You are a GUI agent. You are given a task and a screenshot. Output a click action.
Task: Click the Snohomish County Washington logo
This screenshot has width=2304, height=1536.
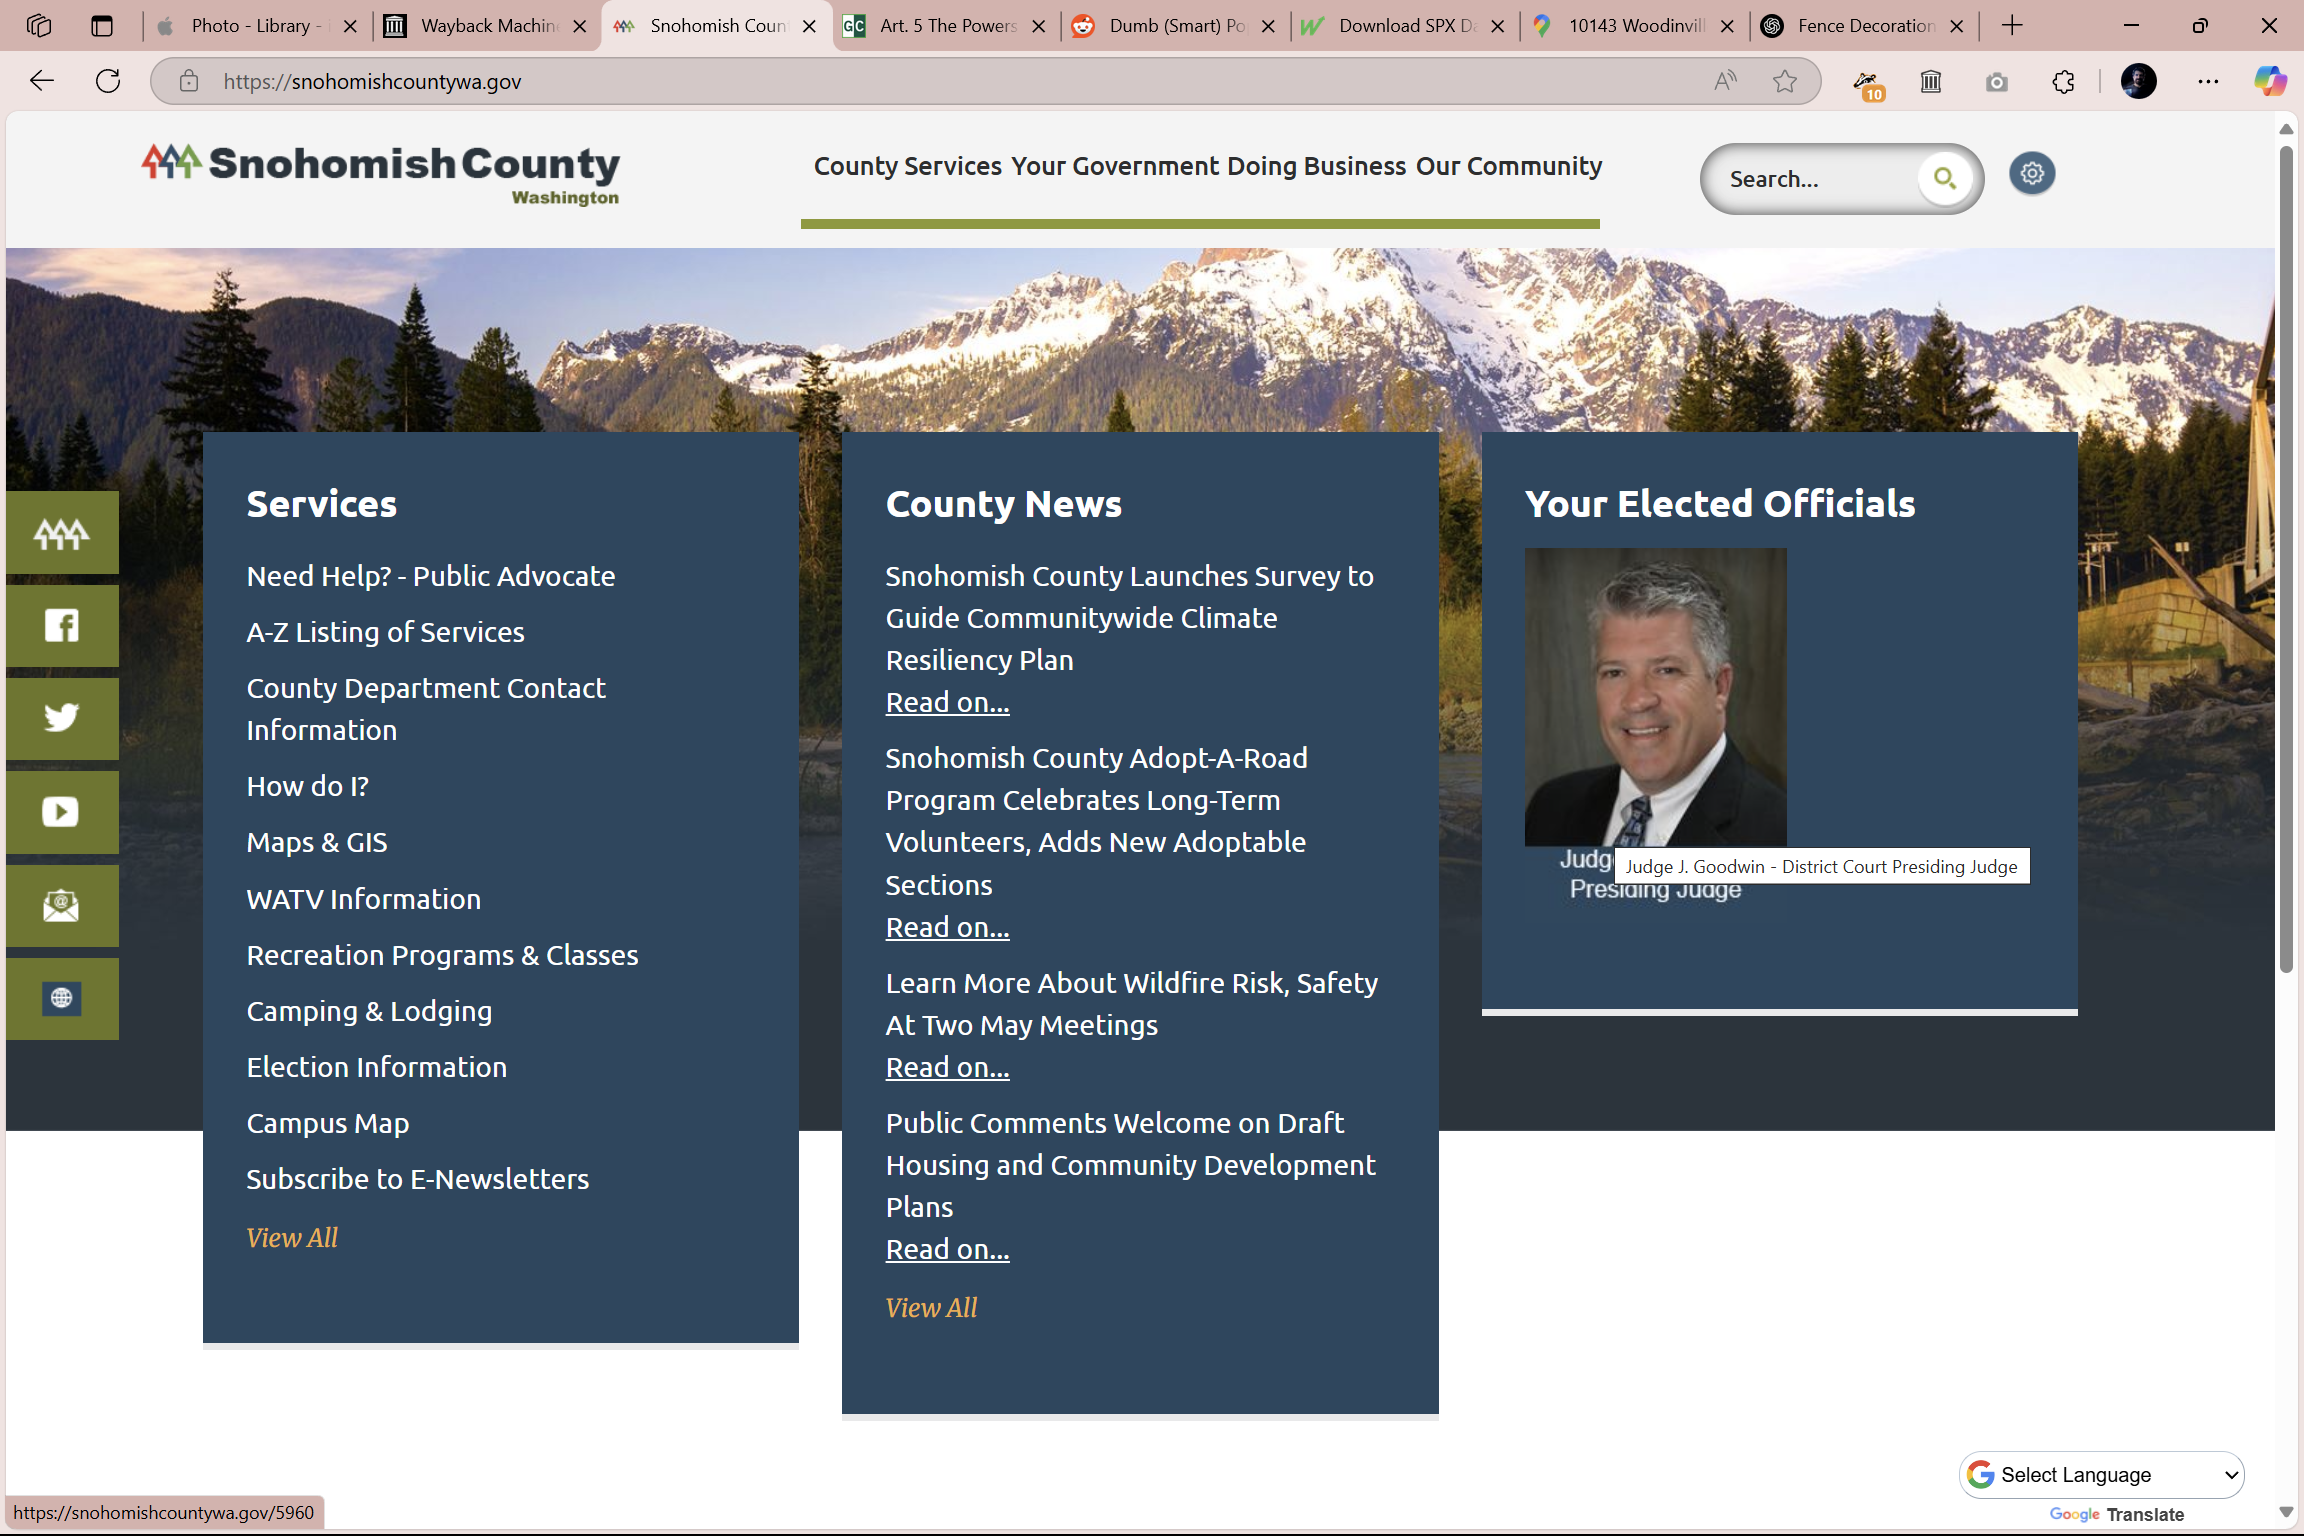point(380,174)
